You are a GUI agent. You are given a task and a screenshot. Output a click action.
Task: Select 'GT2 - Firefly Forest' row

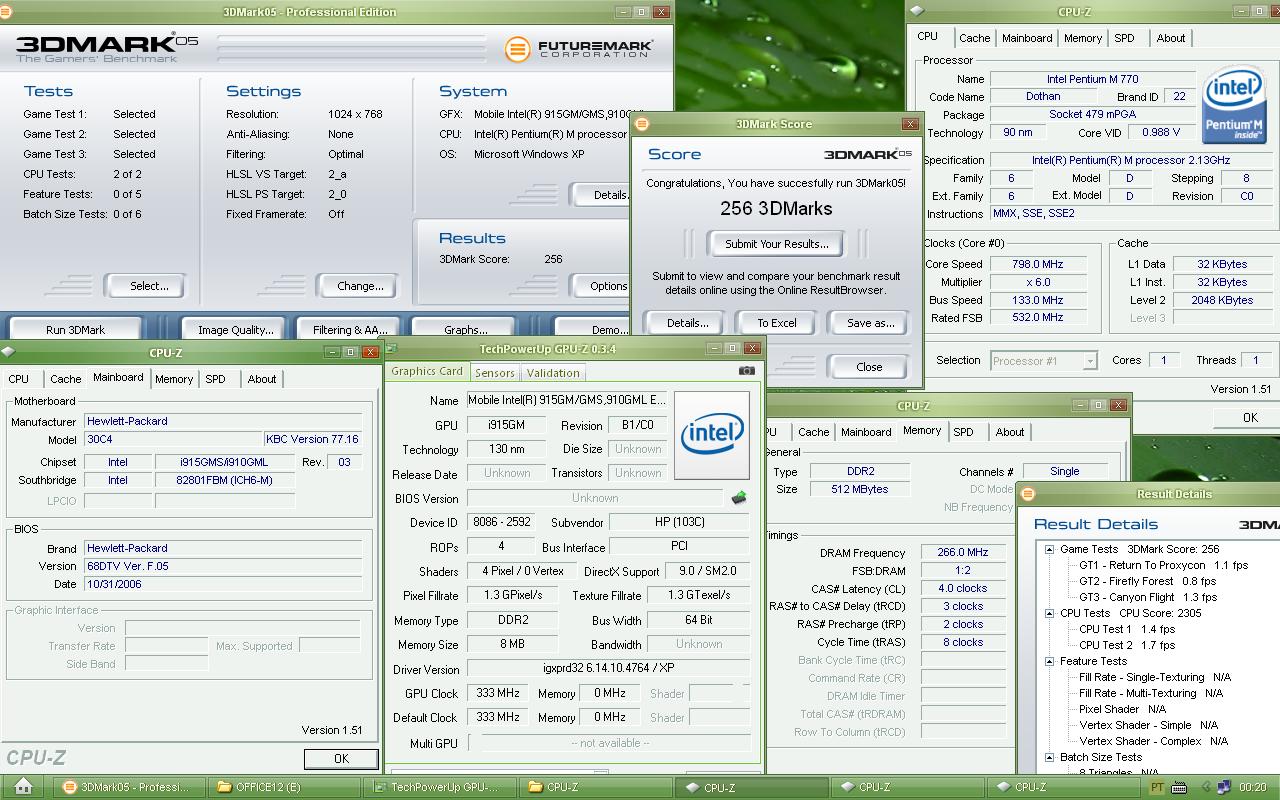[x=1147, y=581]
